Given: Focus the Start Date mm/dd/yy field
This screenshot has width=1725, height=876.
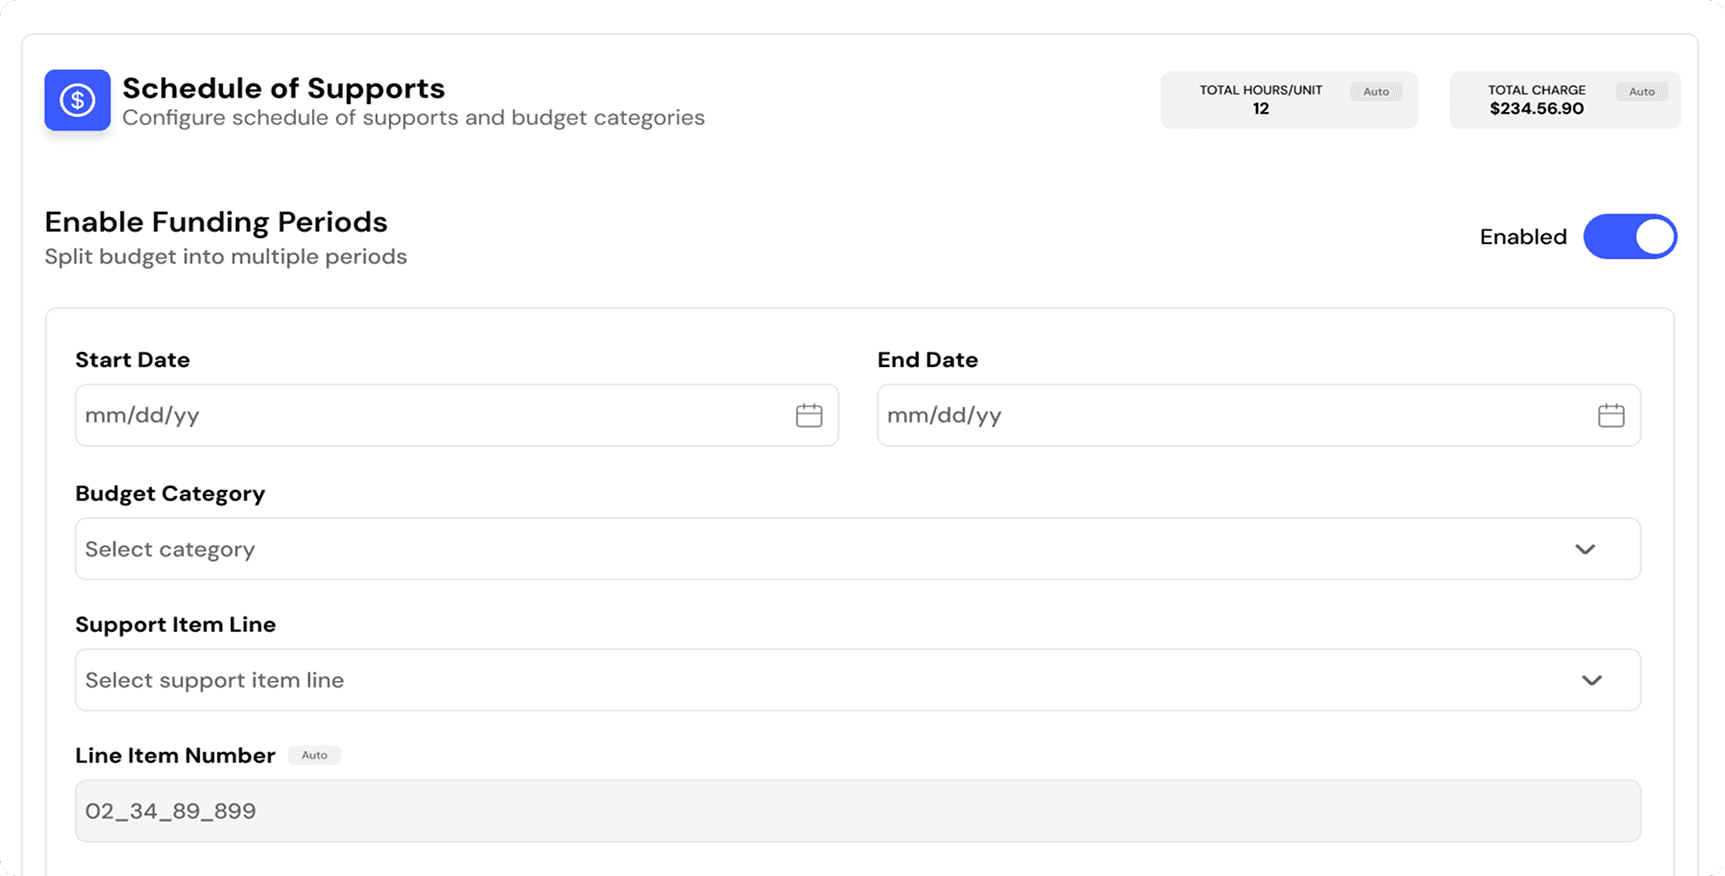Looking at the screenshot, I should (457, 415).
